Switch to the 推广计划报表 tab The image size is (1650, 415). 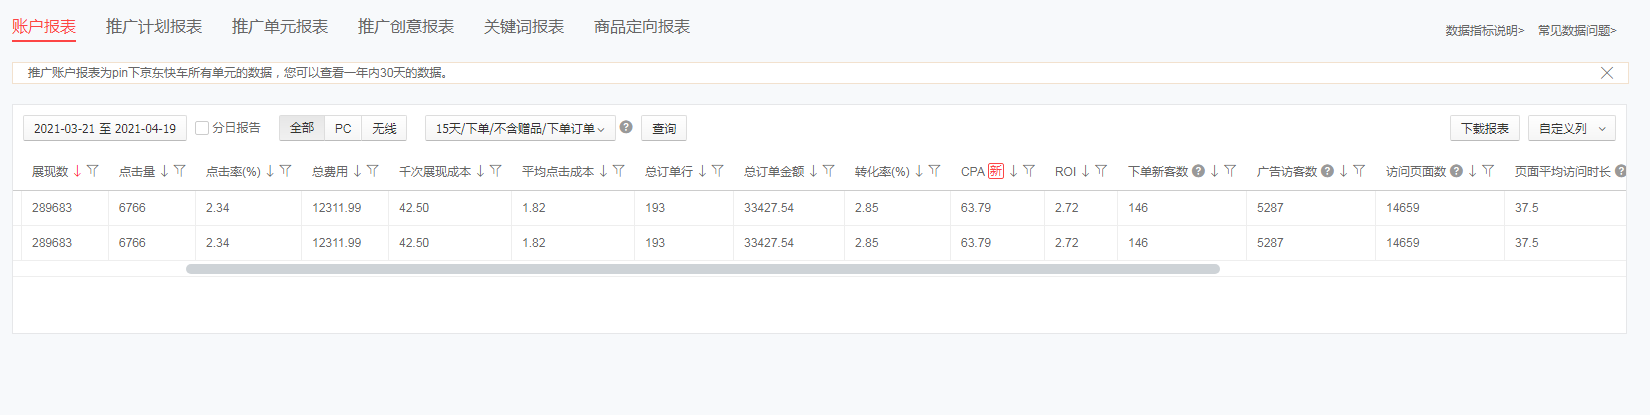[154, 27]
